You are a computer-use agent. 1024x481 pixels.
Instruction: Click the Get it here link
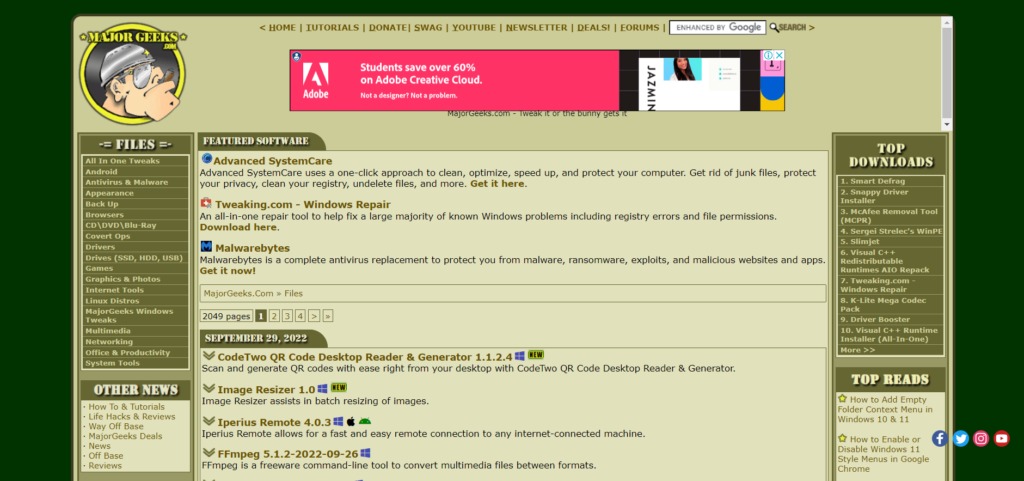coord(498,183)
